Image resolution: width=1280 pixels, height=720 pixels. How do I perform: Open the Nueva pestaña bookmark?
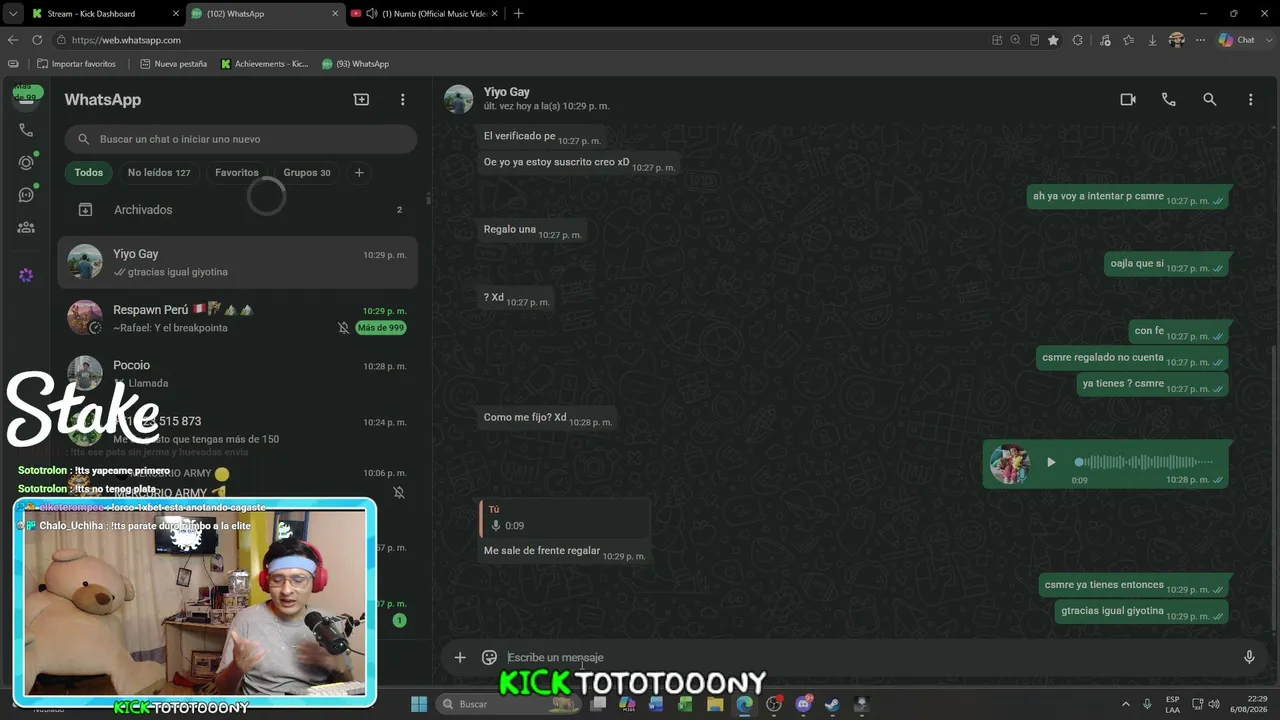click(173, 64)
